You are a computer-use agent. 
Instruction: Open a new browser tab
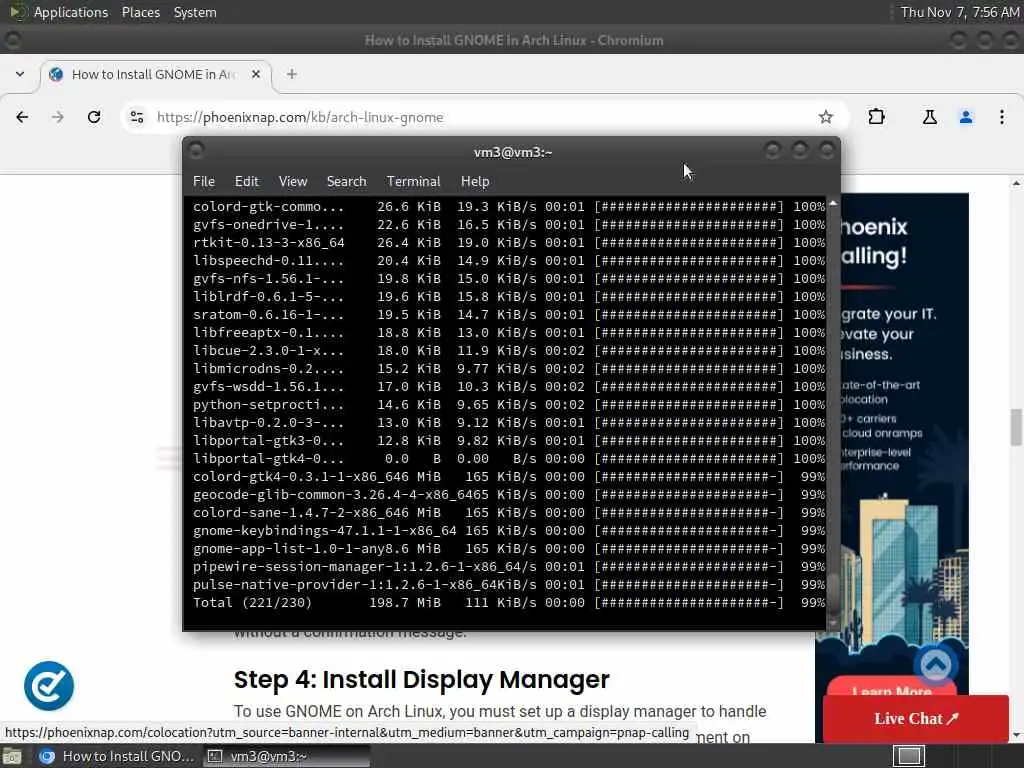[292, 74]
